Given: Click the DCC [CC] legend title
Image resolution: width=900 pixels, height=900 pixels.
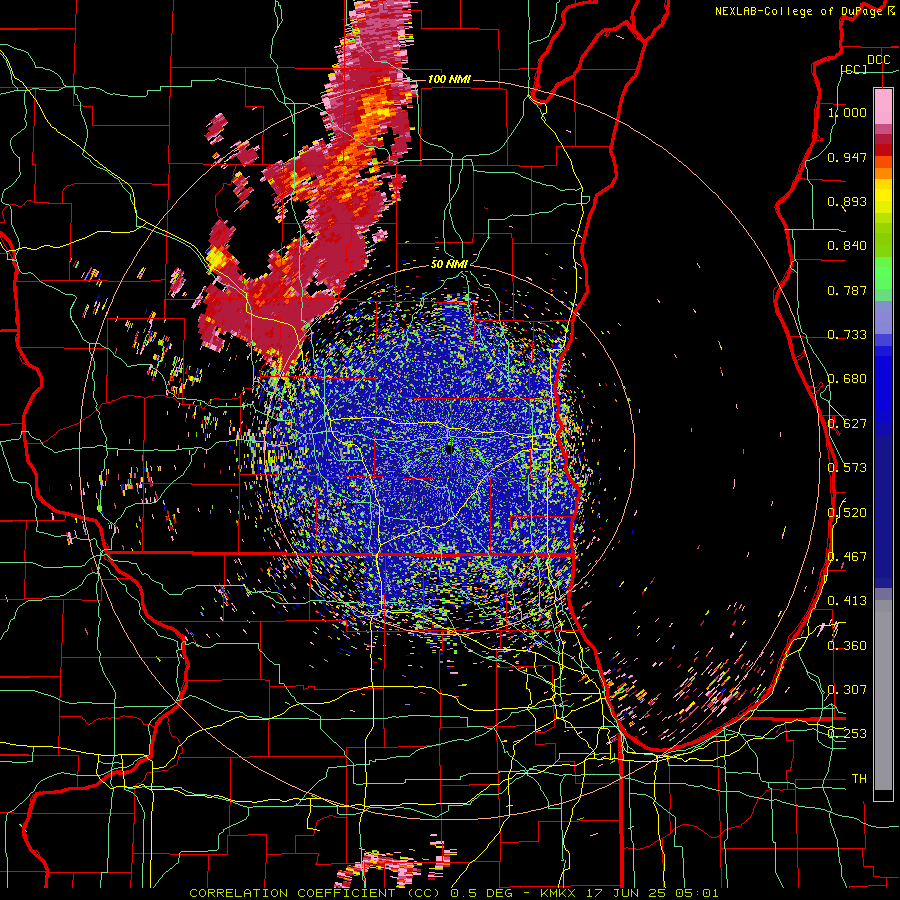Looking at the screenshot, I should click(x=866, y=64).
